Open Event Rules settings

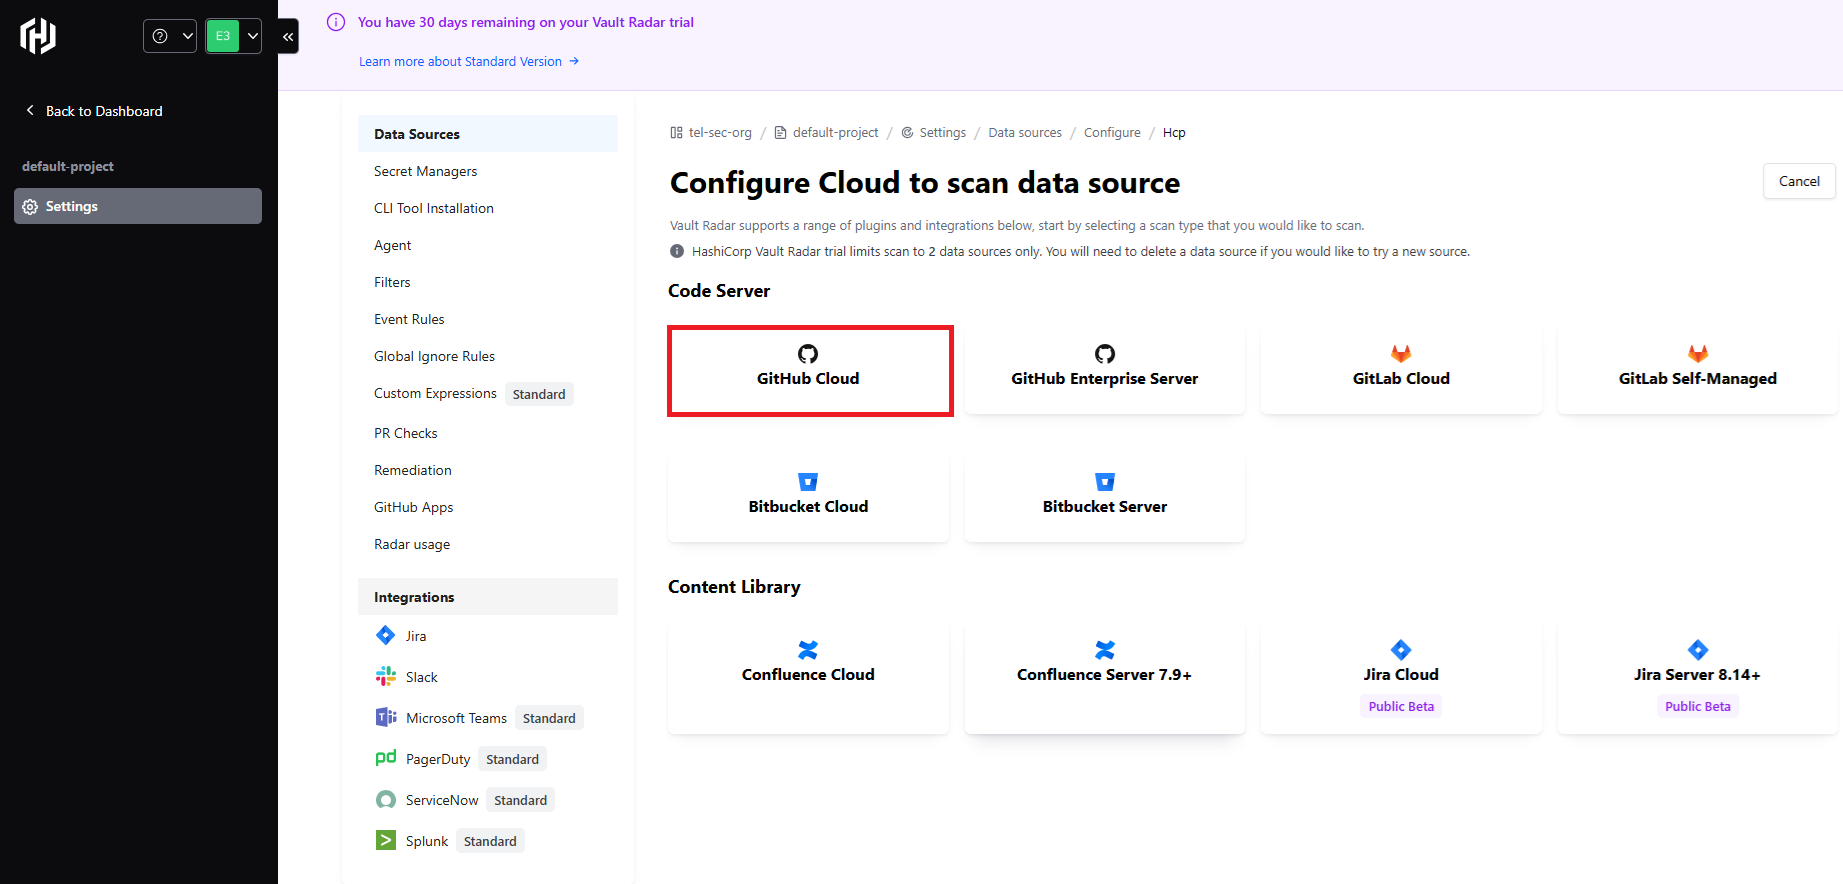pyautogui.click(x=409, y=319)
